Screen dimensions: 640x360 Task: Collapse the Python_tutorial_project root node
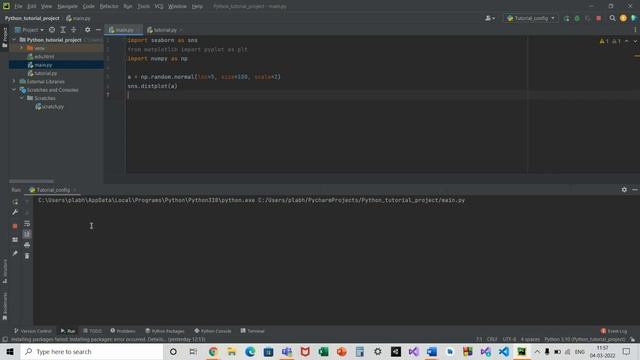click(14, 40)
